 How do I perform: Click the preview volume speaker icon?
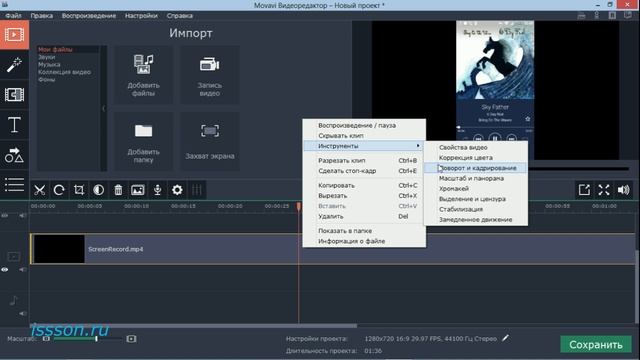click(624, 190)
